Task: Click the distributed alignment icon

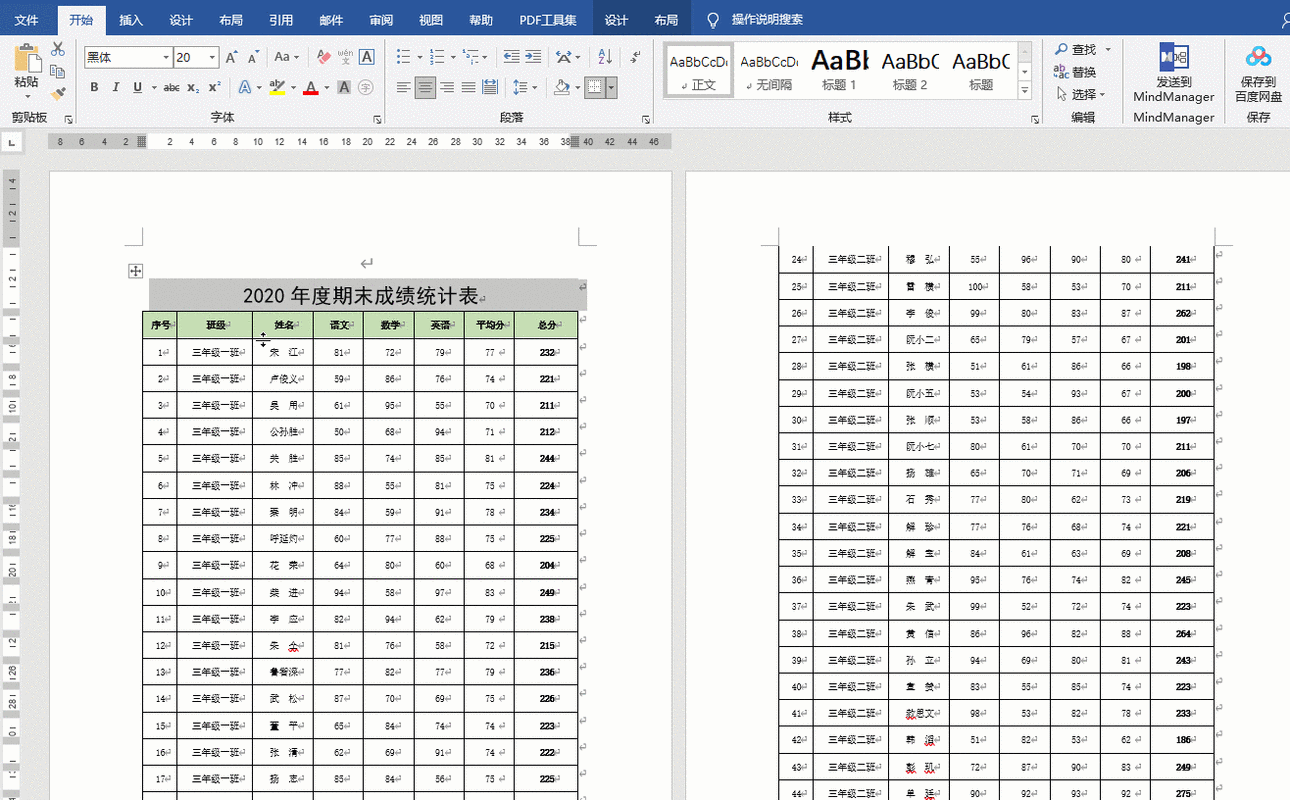Action: click(x=489, y=87)
